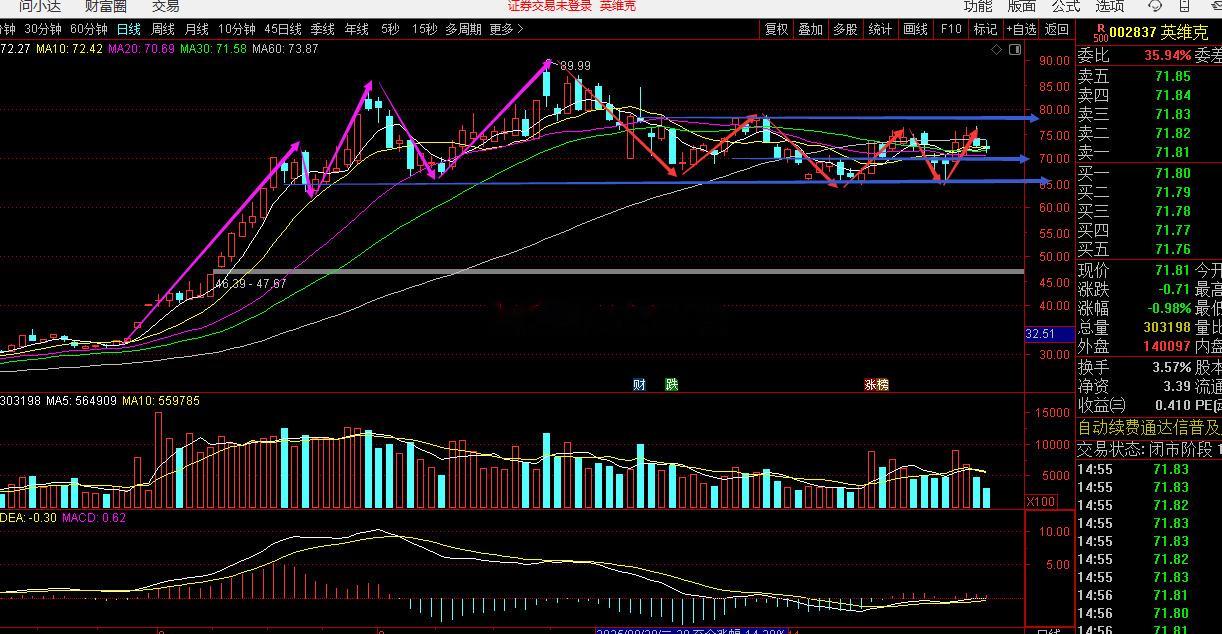Open the 交易 trading menu
The image size is (1222, 634).
[166, 6]
